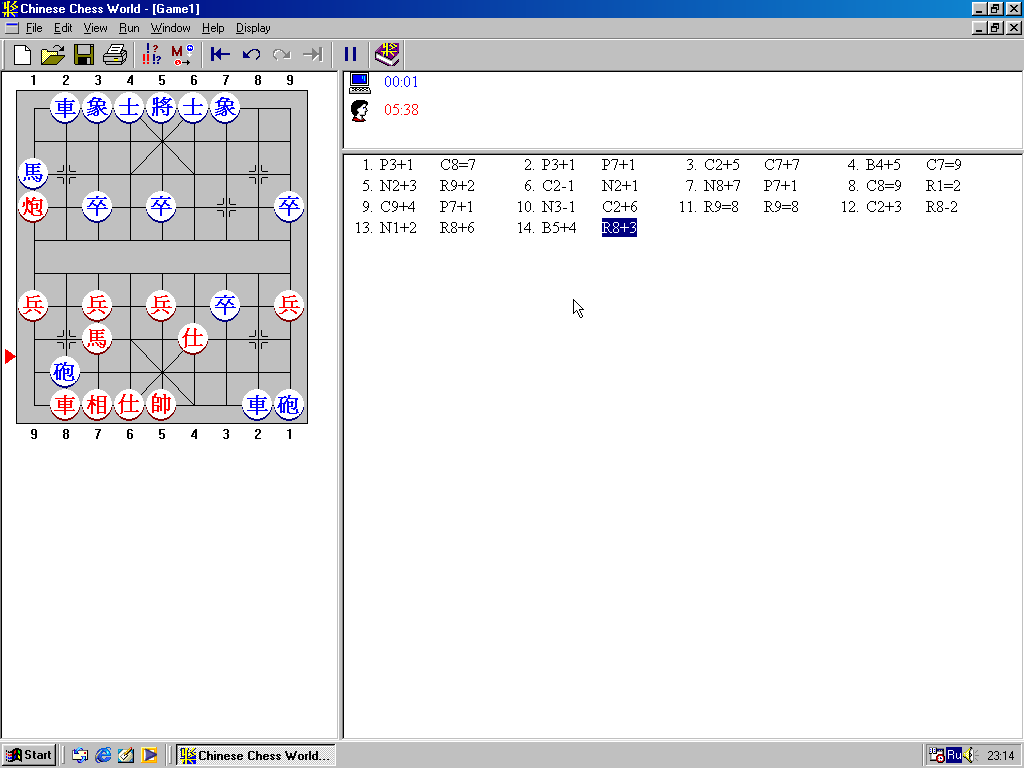Click the Ru language indicator in tray
The width and height of the screenshot is (1024, 768).
click(x=953, y=756)
